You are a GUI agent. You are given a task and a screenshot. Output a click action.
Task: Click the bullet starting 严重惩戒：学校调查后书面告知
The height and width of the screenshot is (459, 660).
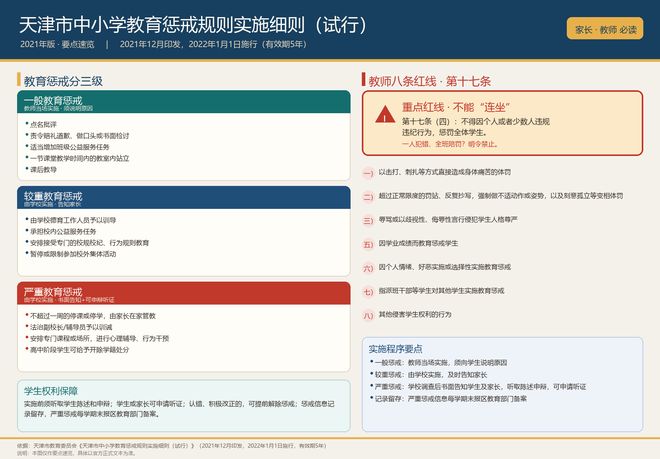click(x=478, y=387)
